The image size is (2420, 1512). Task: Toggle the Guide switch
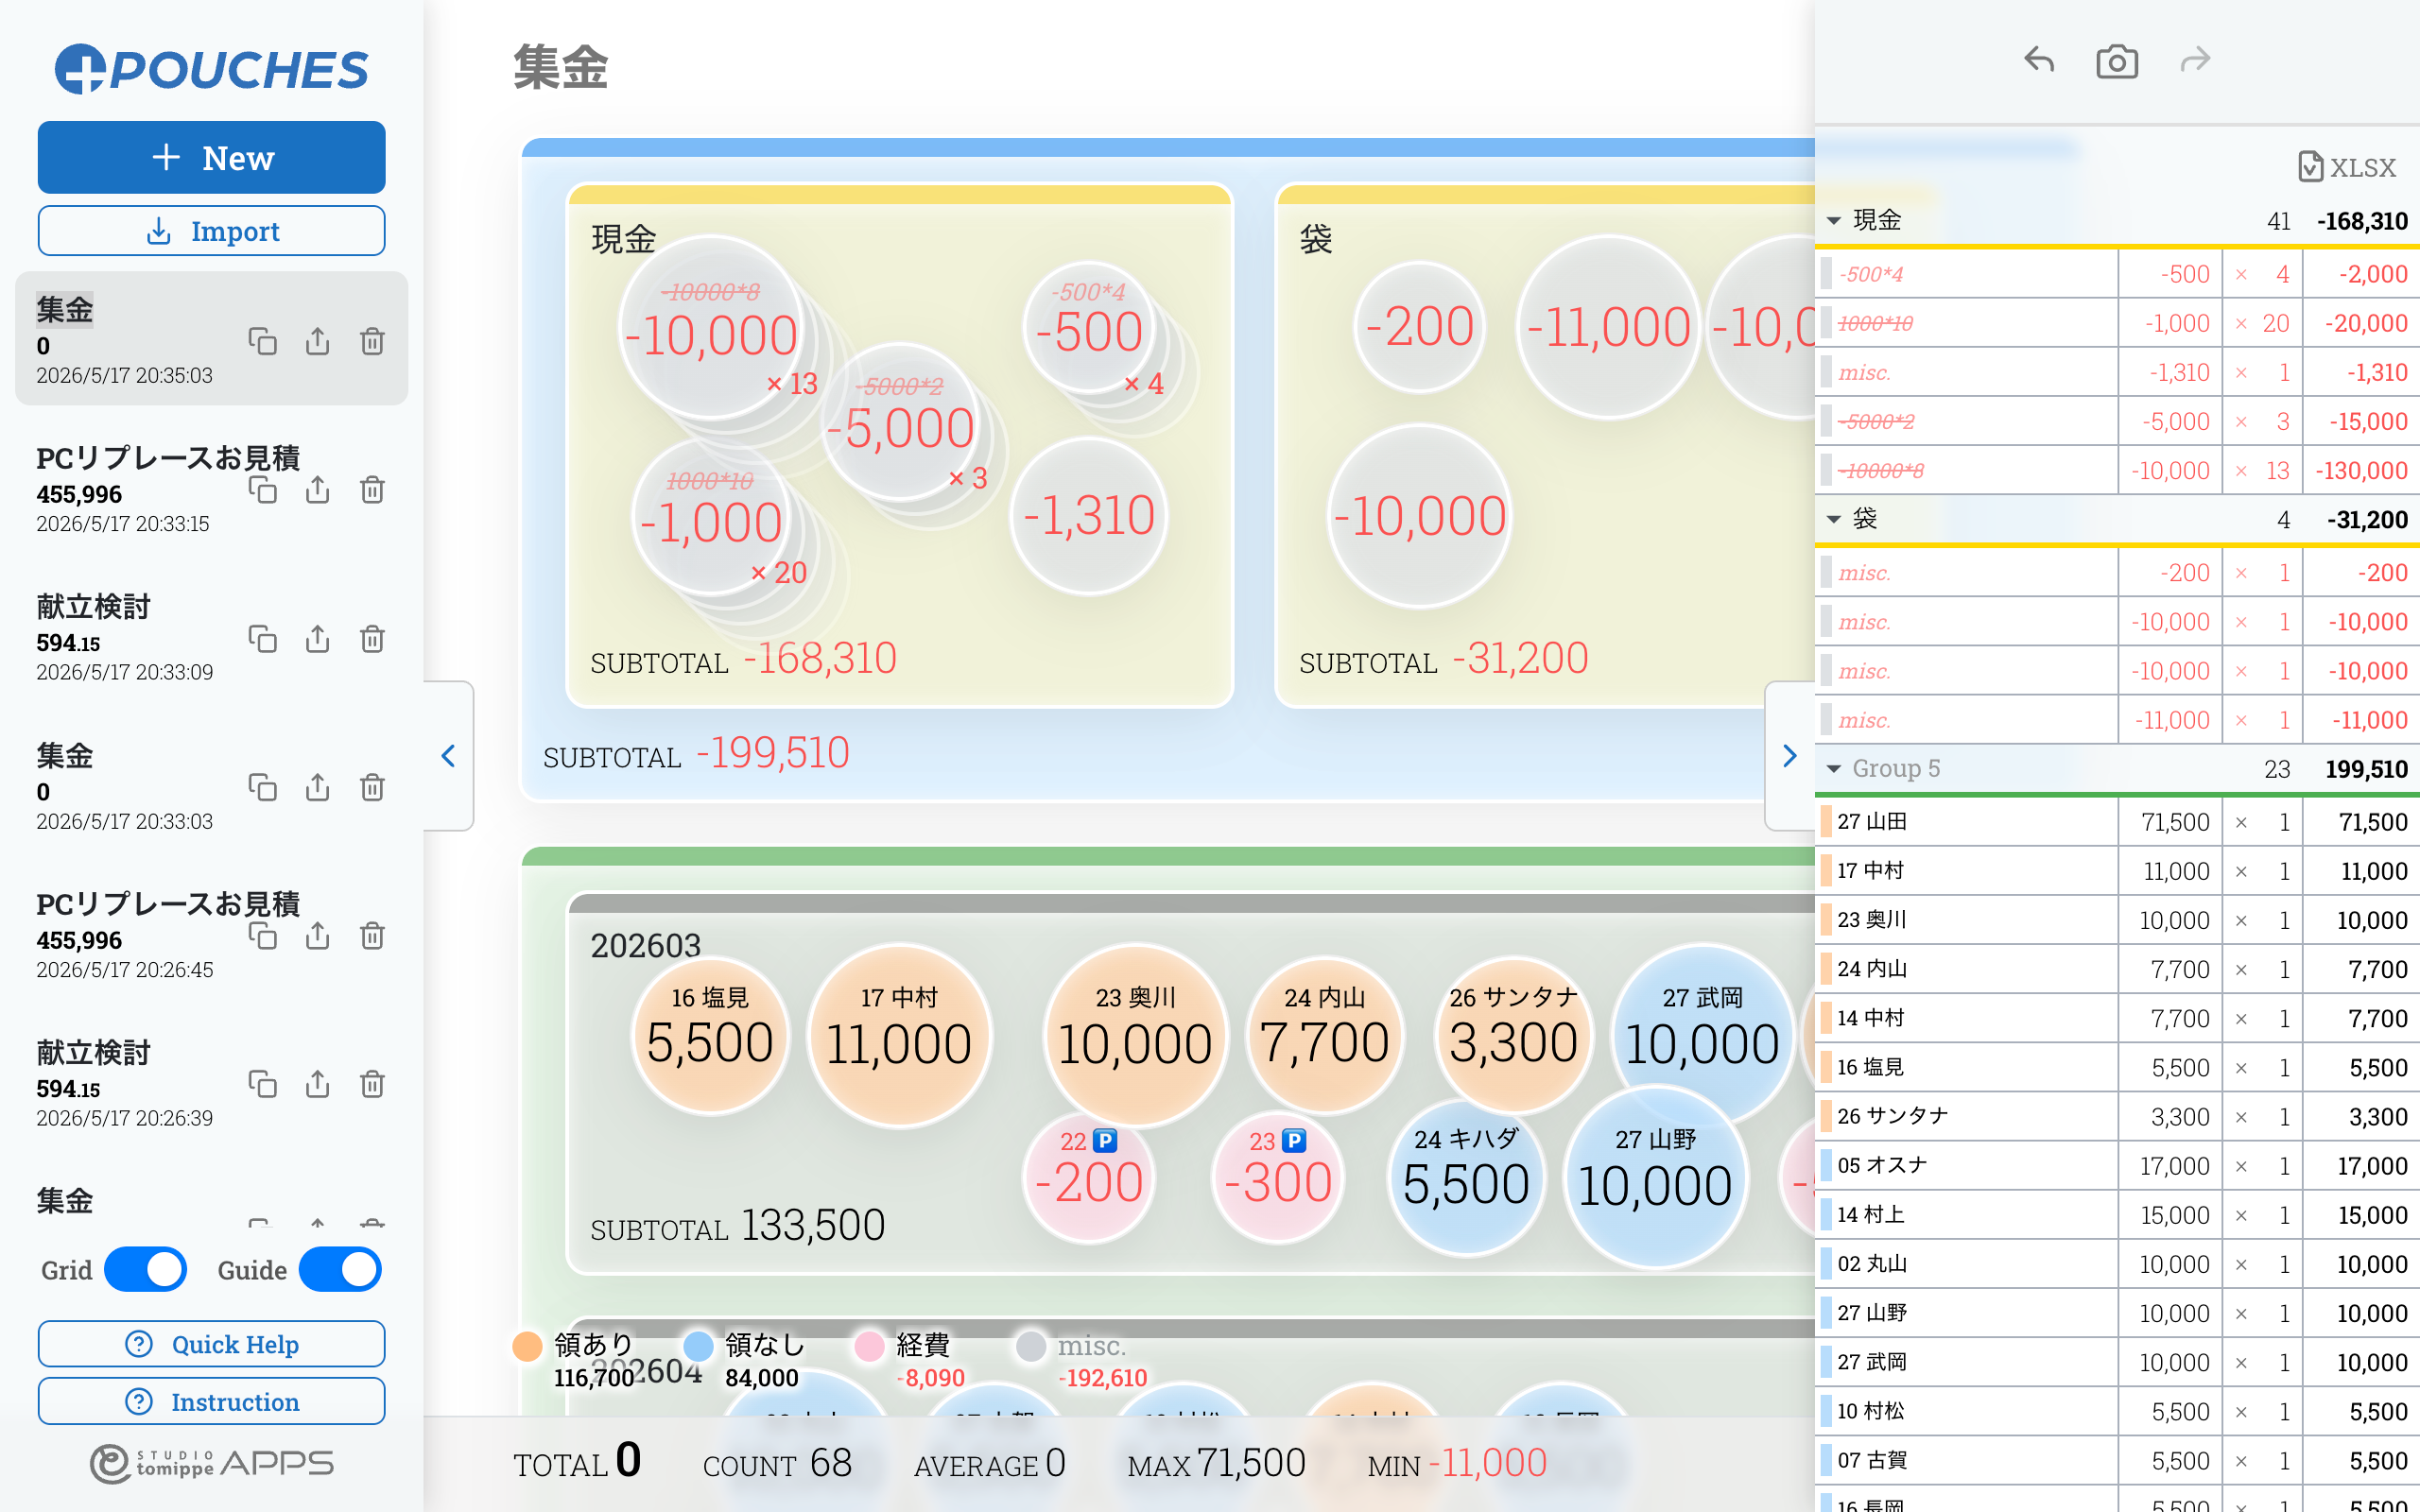[x=340, y=1269]
